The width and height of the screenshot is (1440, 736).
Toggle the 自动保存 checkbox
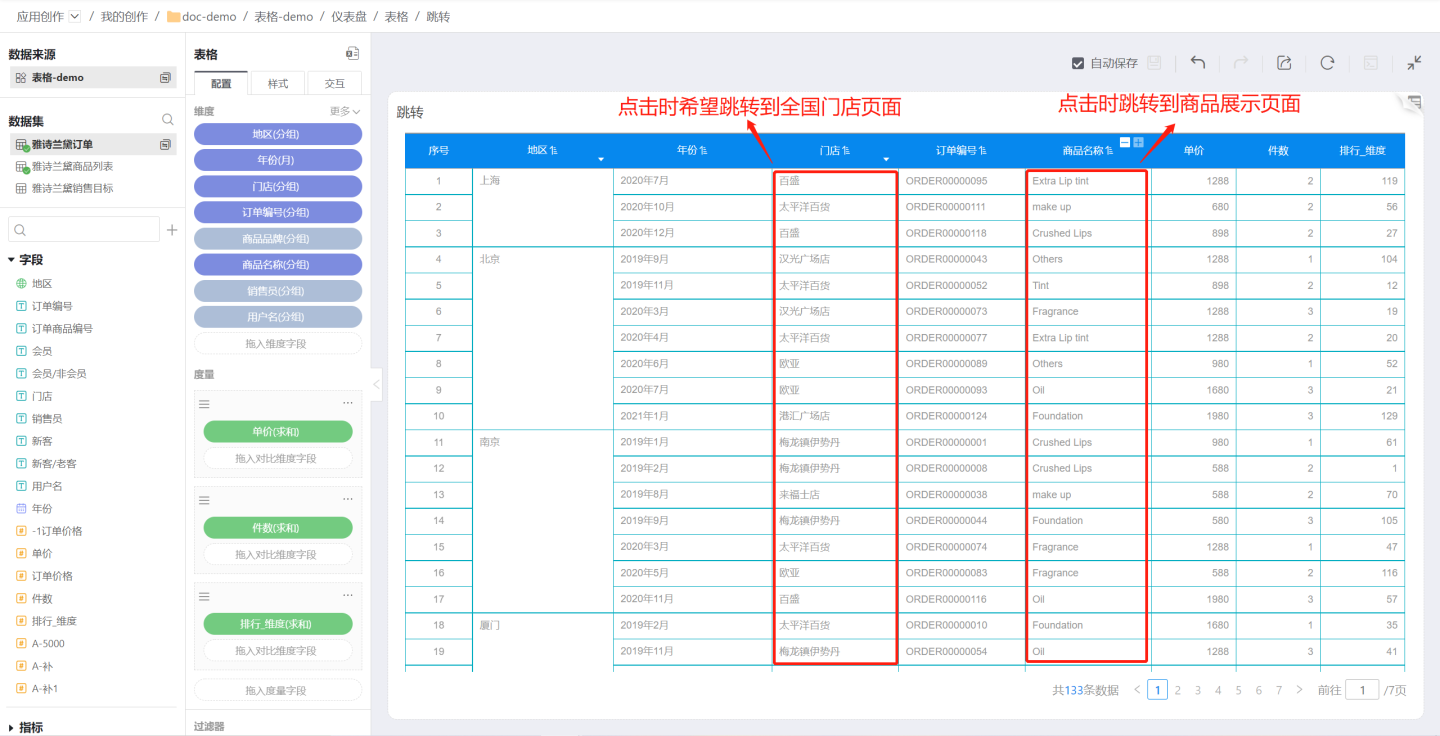click(1077, 63)
